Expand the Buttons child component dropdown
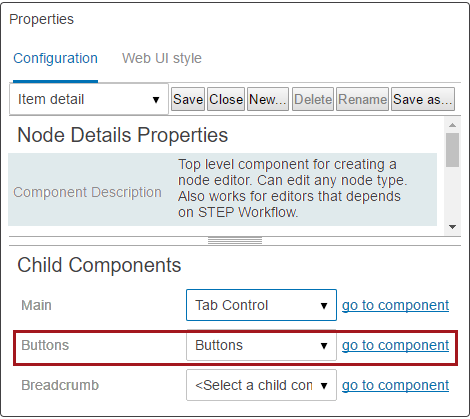This screenshot has width=470, height=419. pyautogui.click(x=261, y=345)
